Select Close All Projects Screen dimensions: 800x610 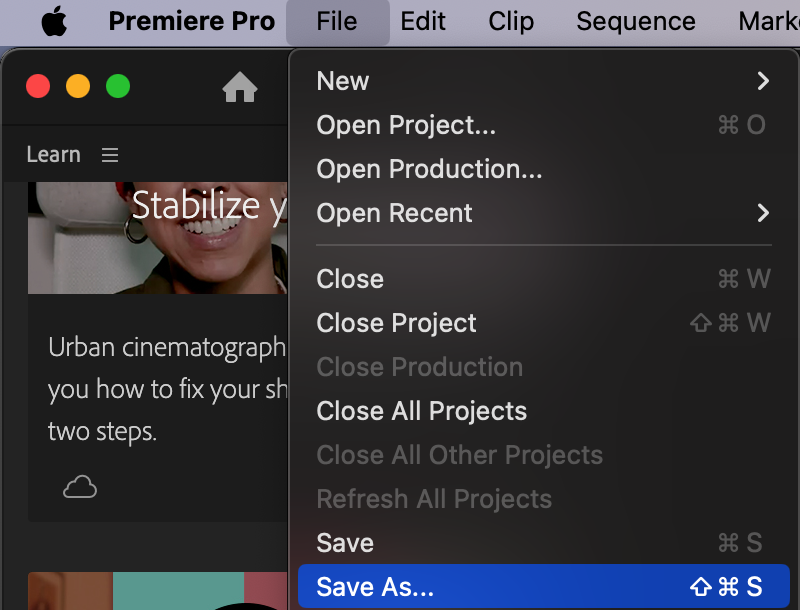421,411
